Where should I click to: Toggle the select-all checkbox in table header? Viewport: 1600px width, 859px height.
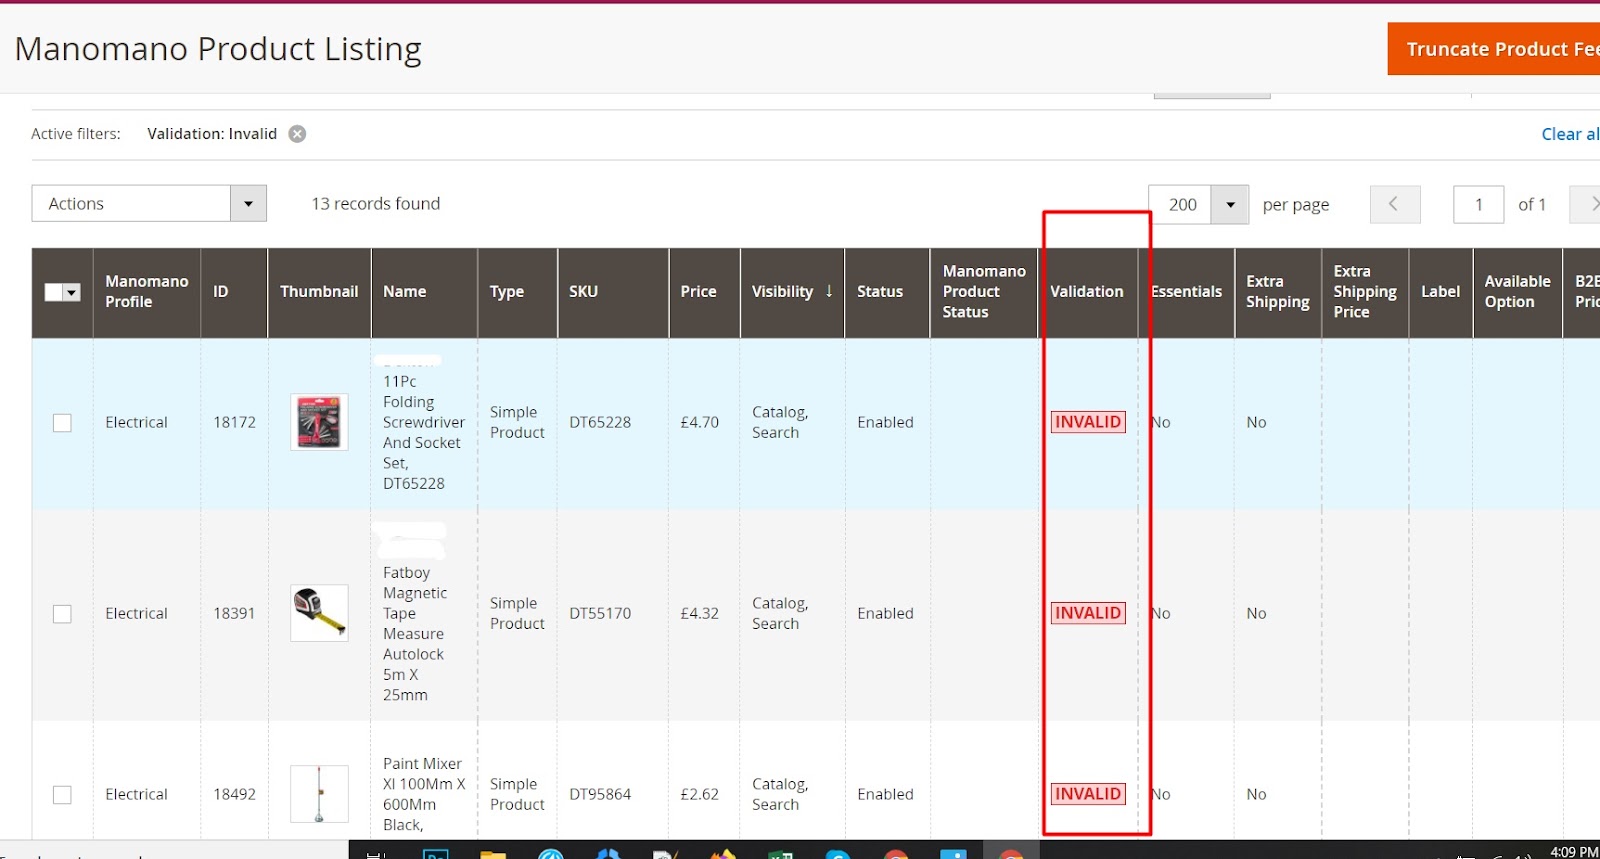click(54, 292)
